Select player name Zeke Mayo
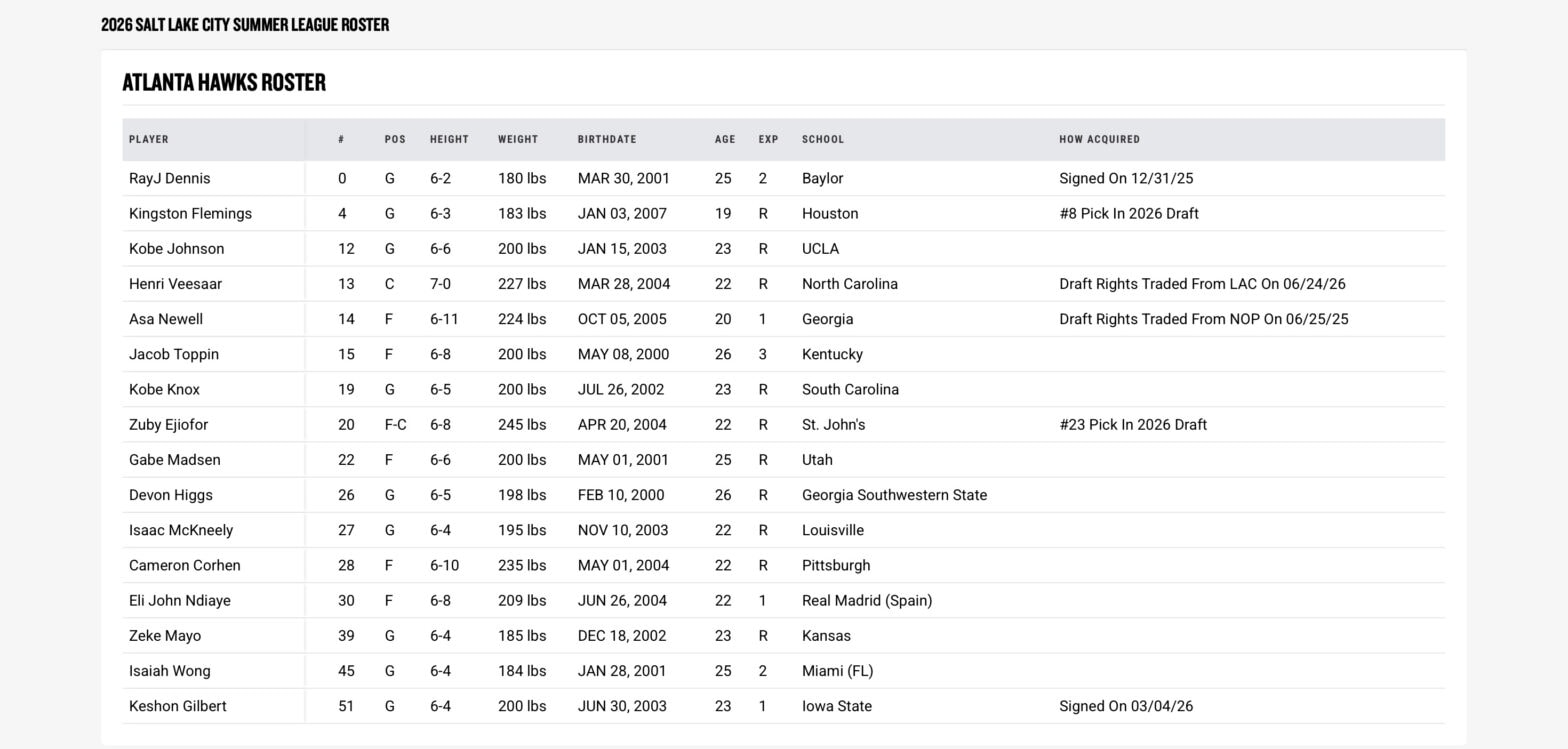 coord(165,635)
